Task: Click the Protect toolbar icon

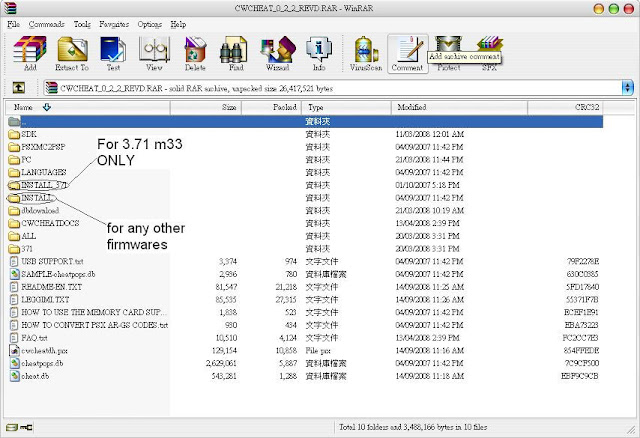Action: (x=449, y=53)
